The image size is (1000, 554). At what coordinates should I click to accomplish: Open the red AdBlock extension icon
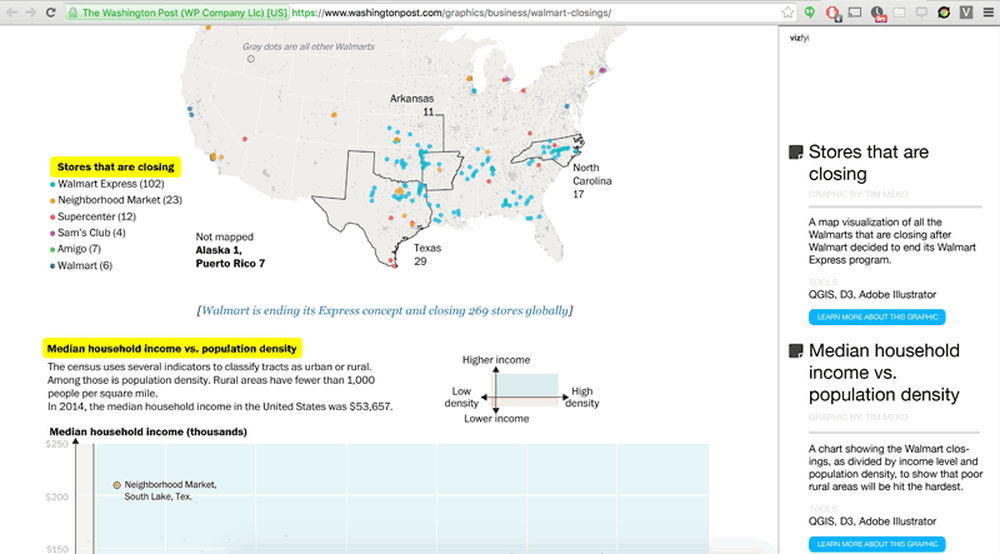pos(832,13)
